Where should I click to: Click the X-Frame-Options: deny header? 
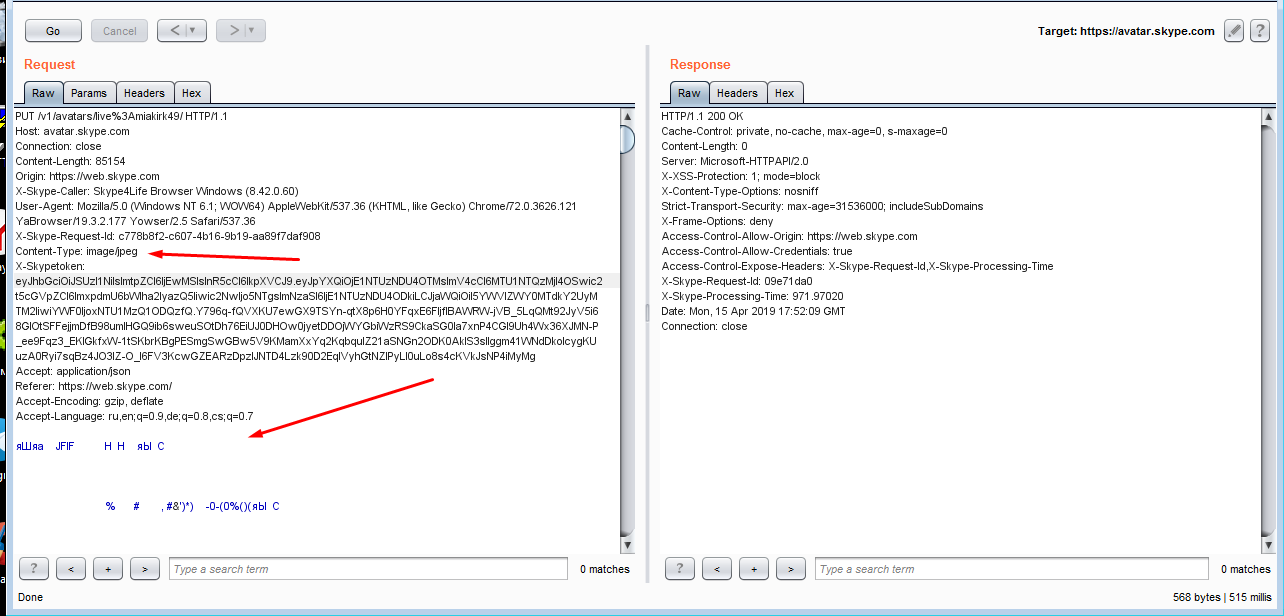[717, 221]
